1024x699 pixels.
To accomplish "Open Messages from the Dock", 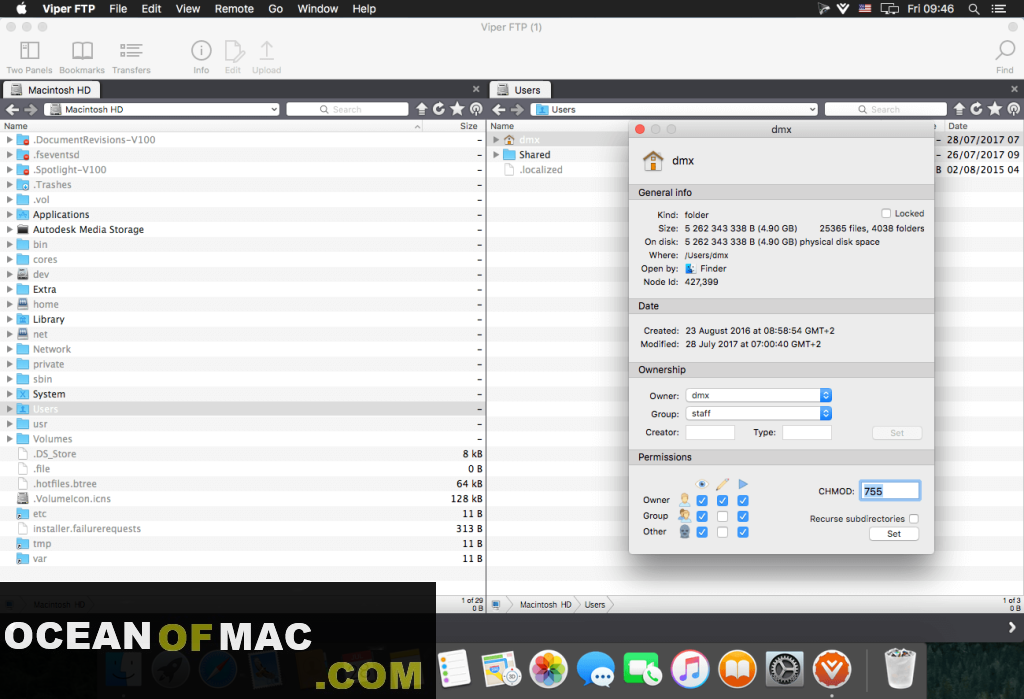I will 596,669.
